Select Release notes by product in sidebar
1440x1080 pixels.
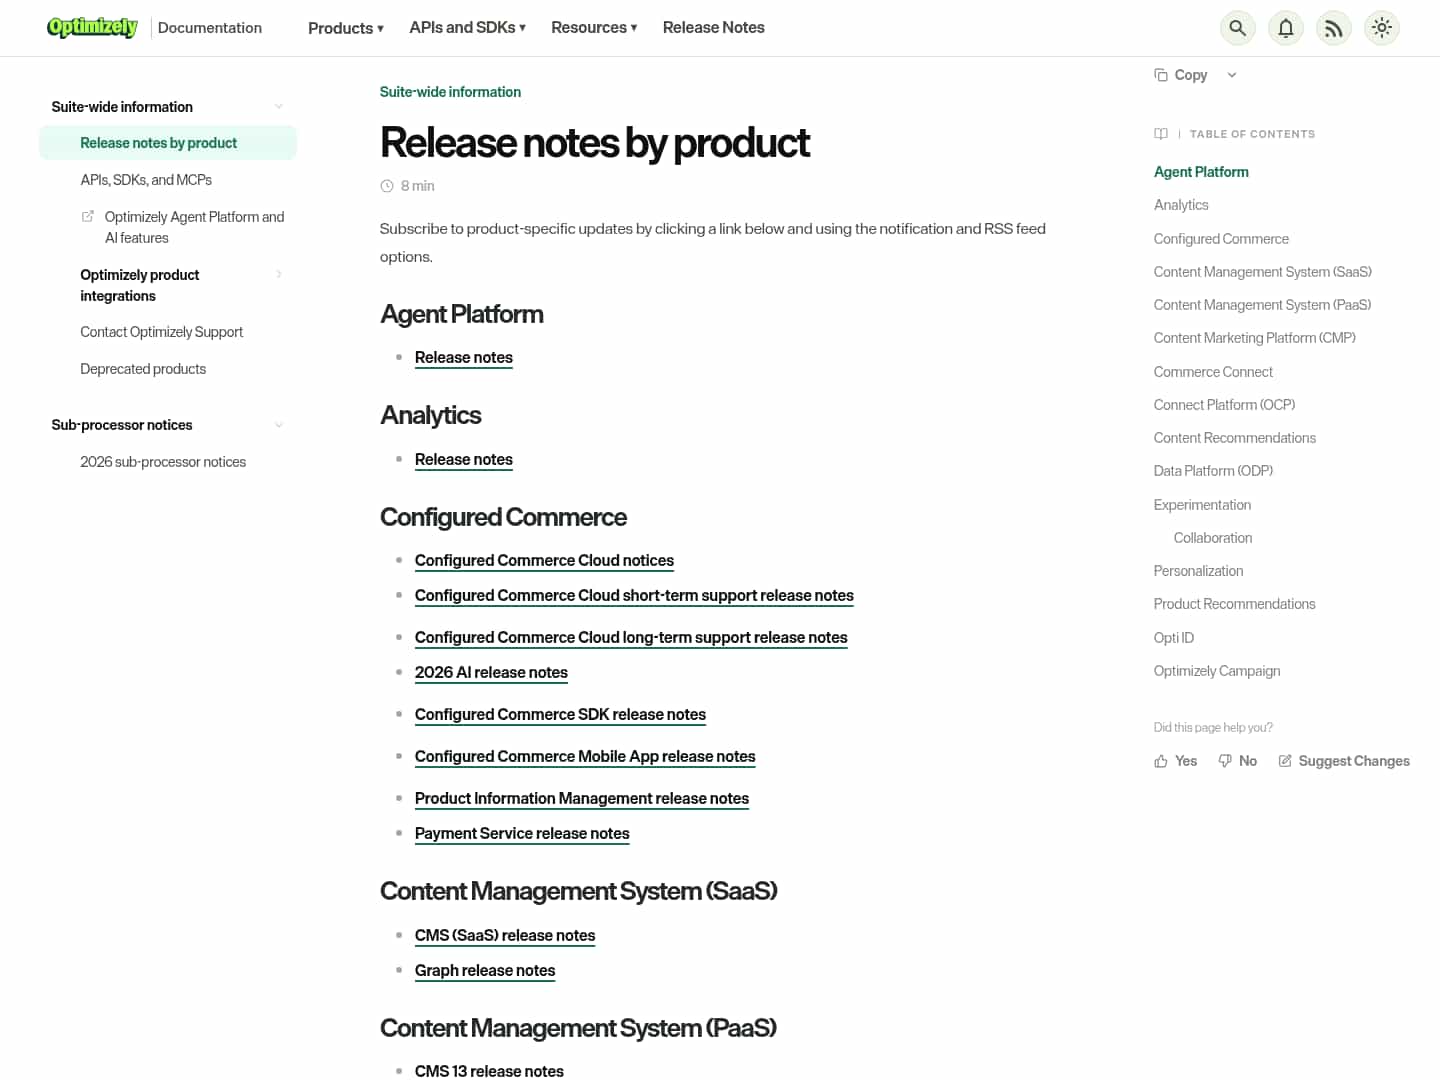click(168, 143)
